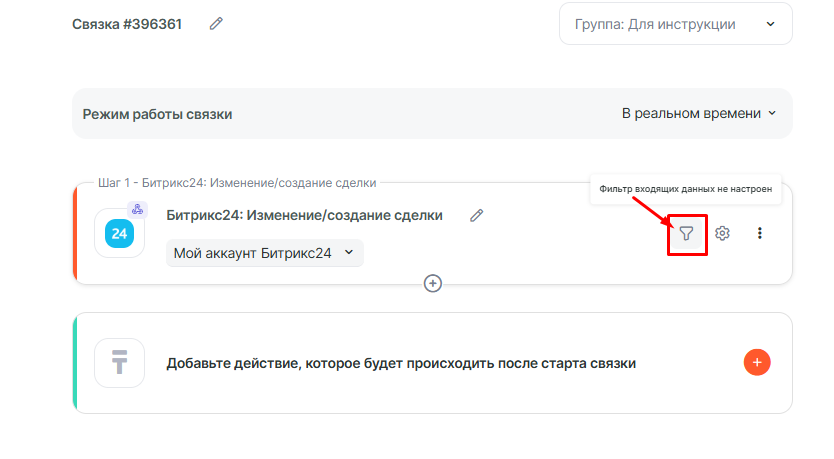The height and width of the screenshot is (459, 834).
Task: Expand the В реальном времени mode dropdown
Action: [x=698, y=114]
